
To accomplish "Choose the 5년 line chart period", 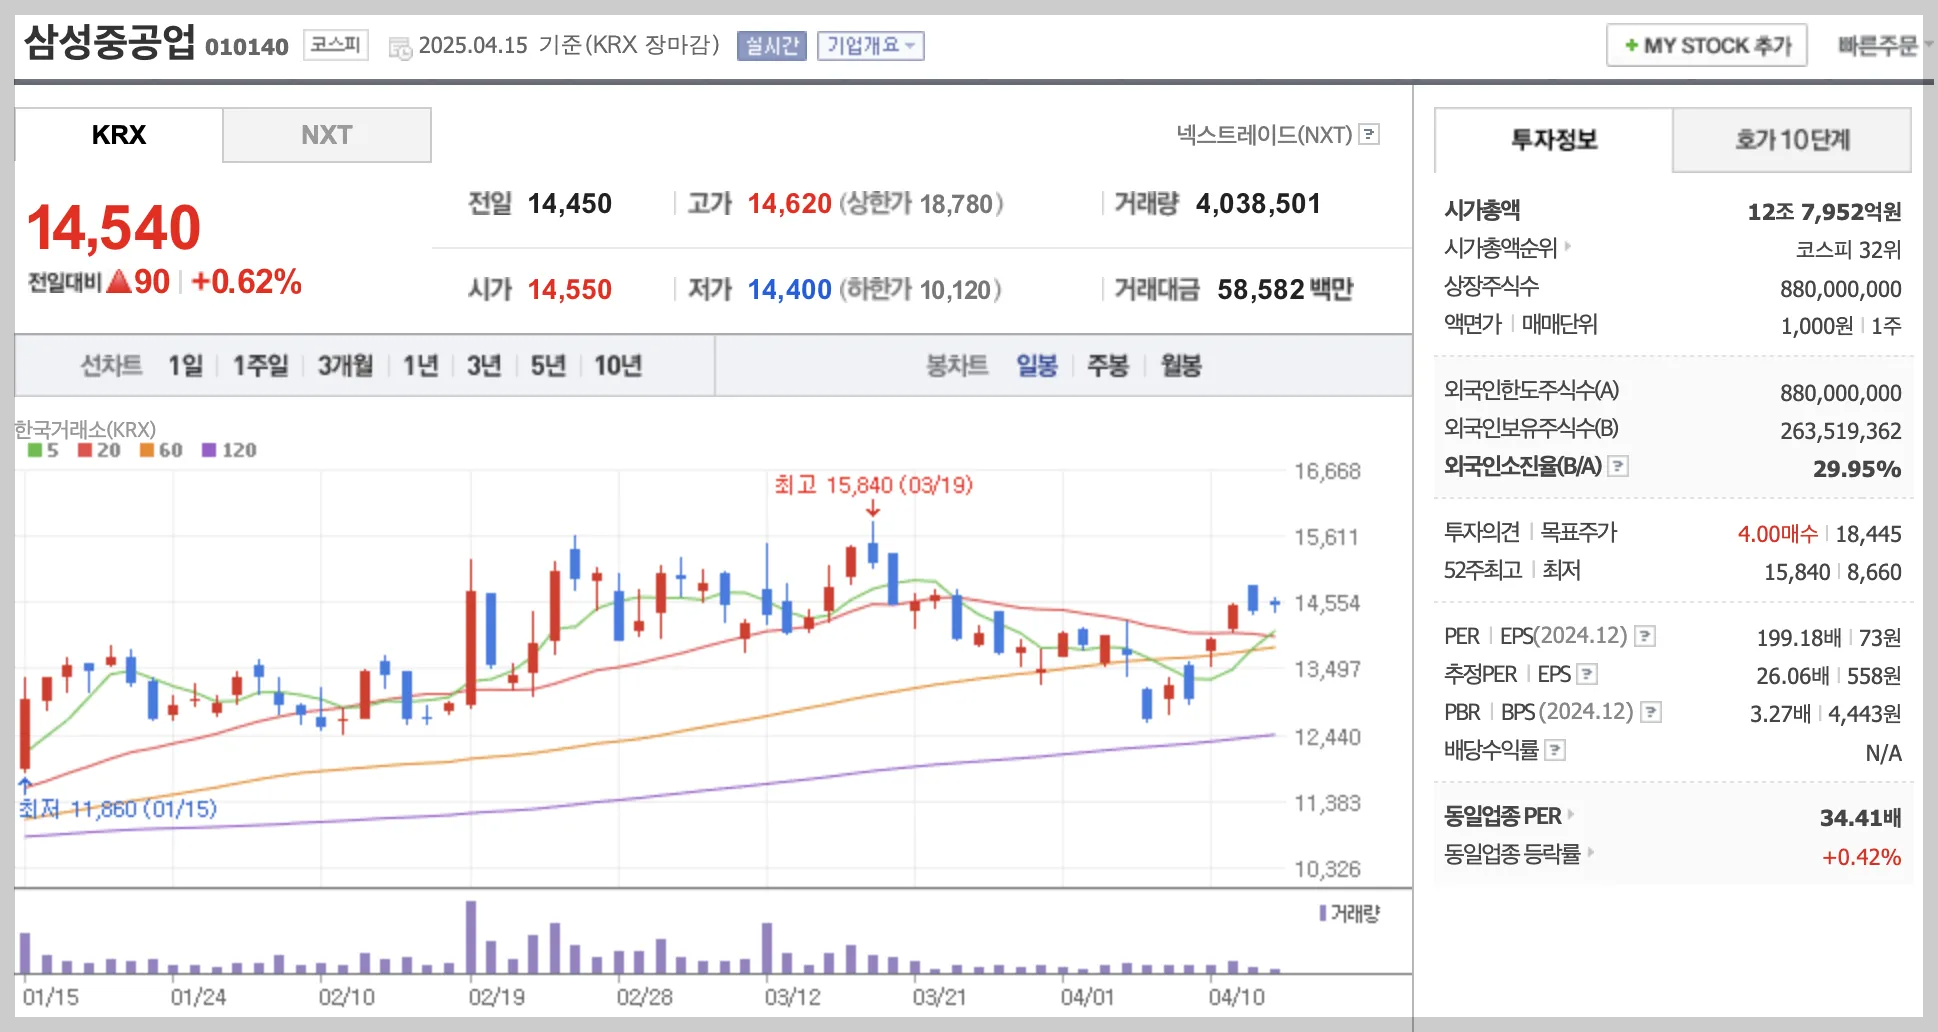I will click(x=548, y=366).
